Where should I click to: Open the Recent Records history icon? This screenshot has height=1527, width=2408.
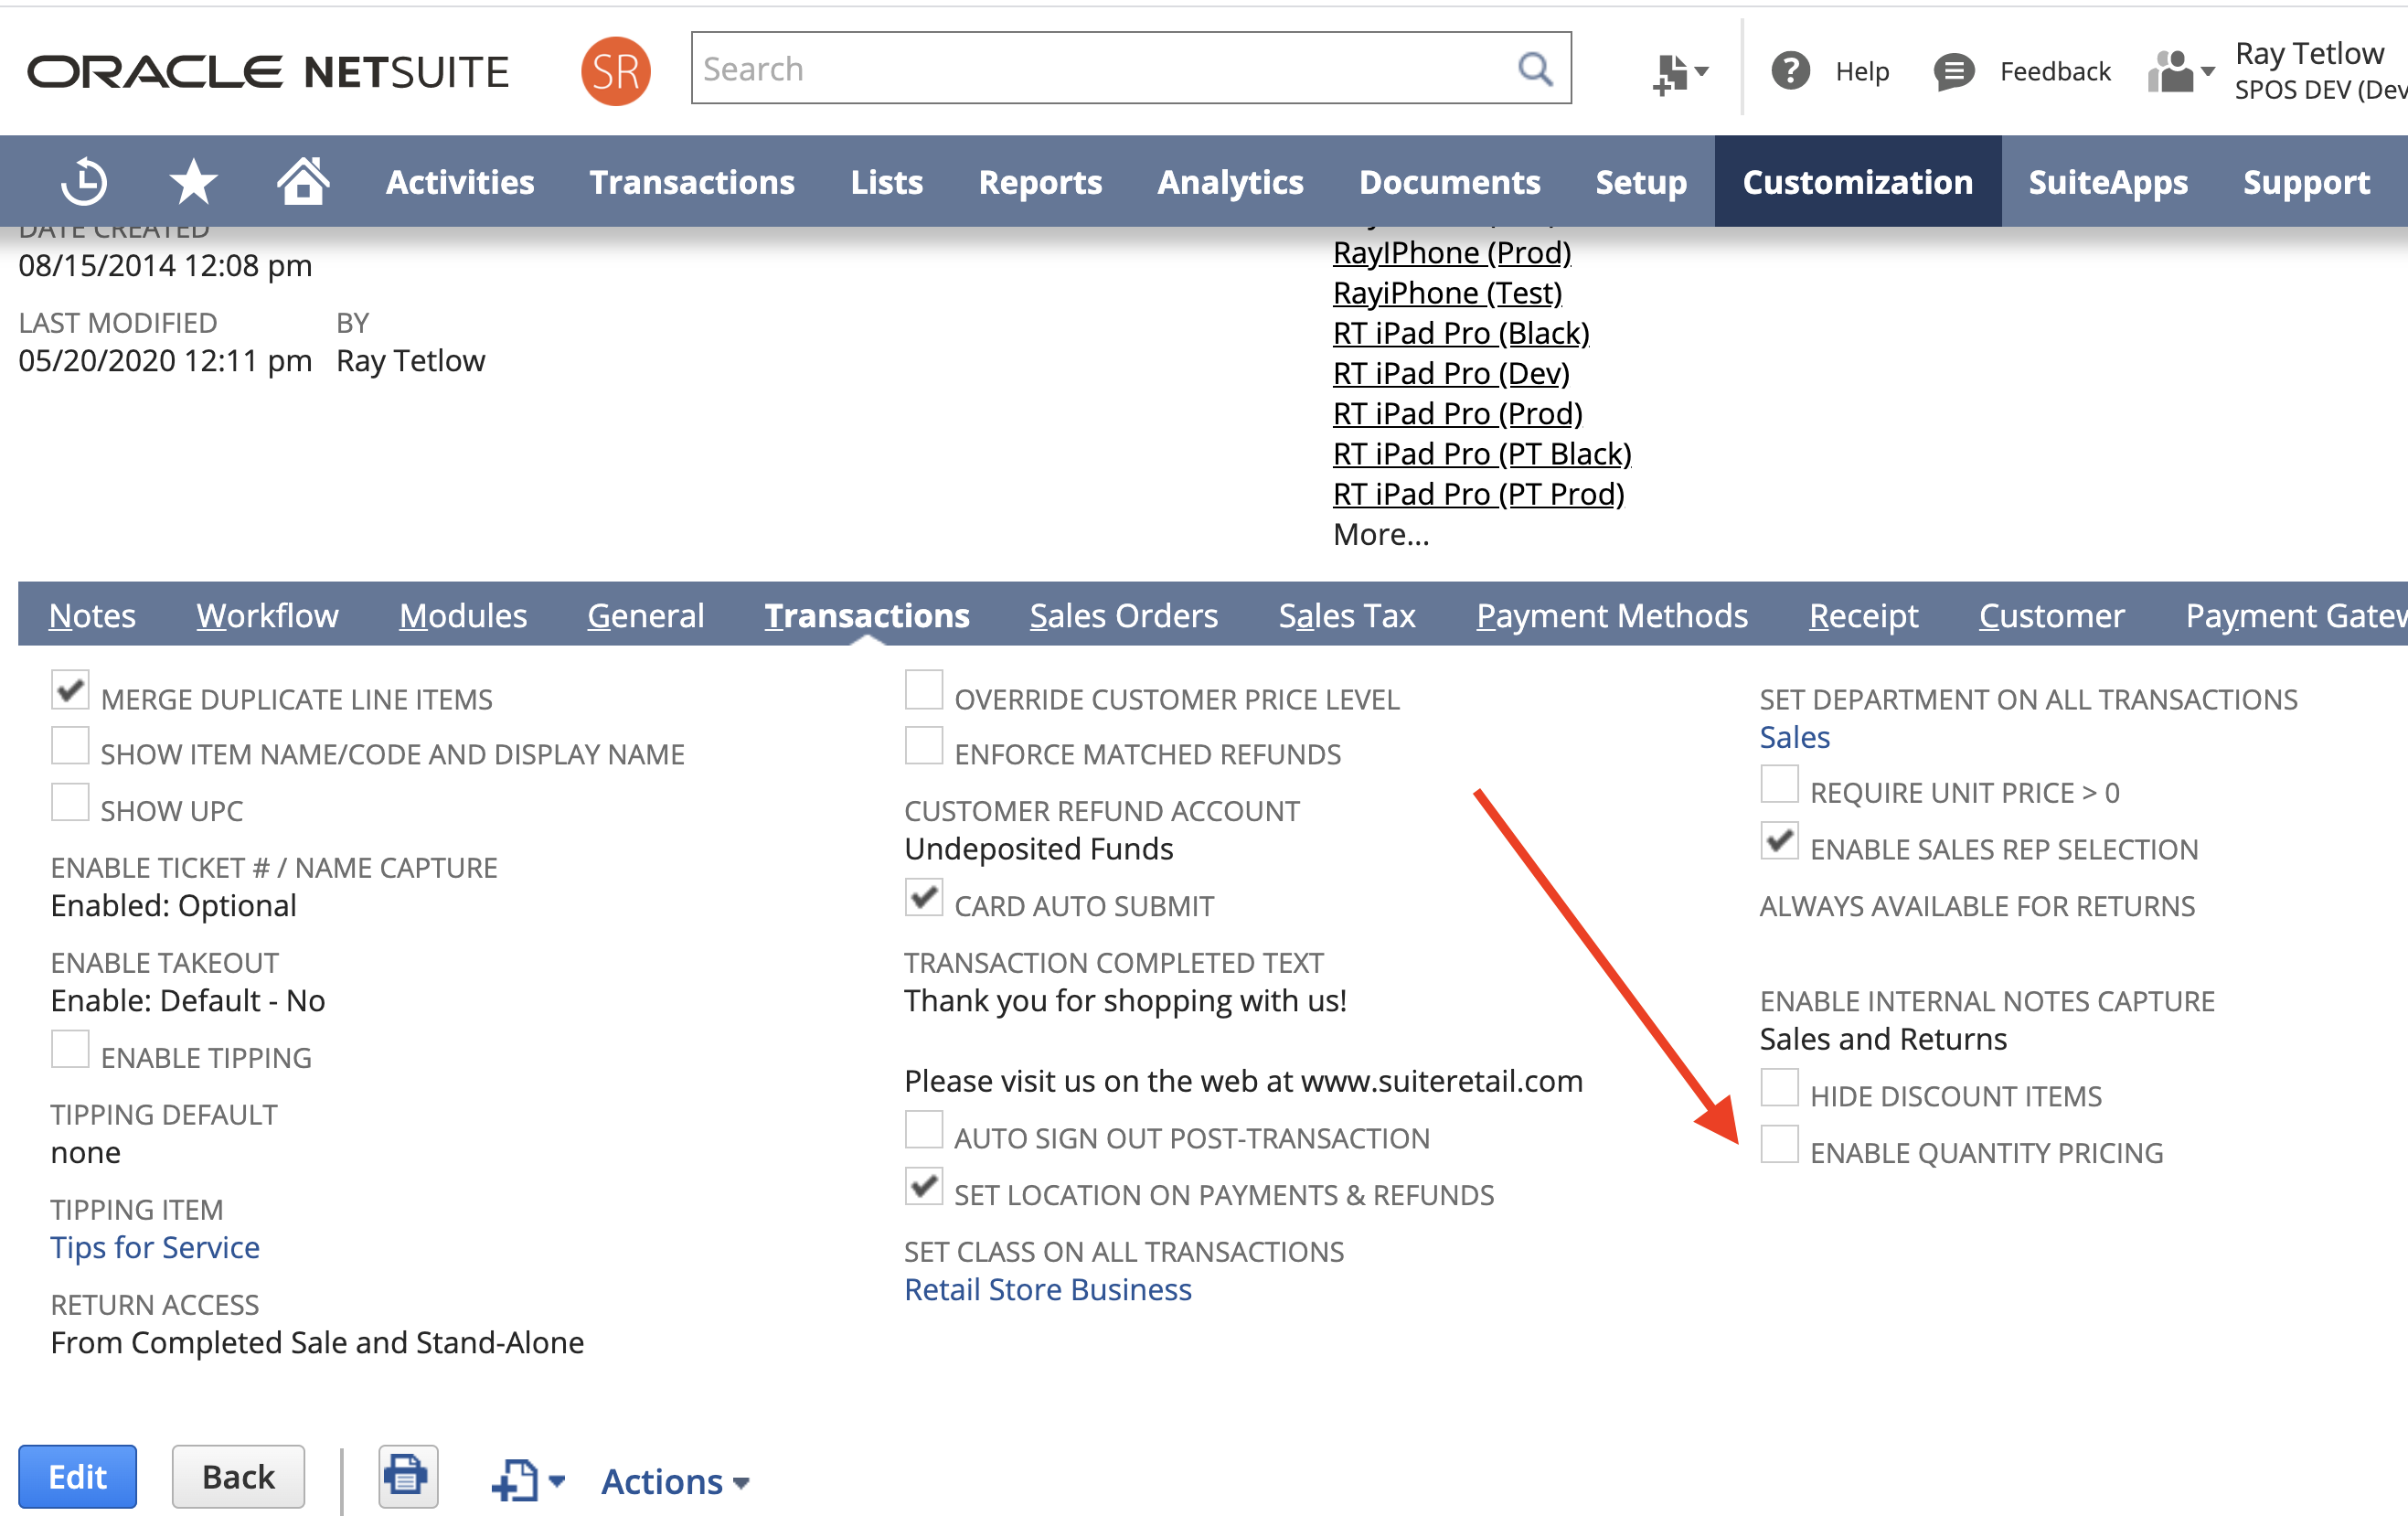pyautogui.click(x=84, y=182)
